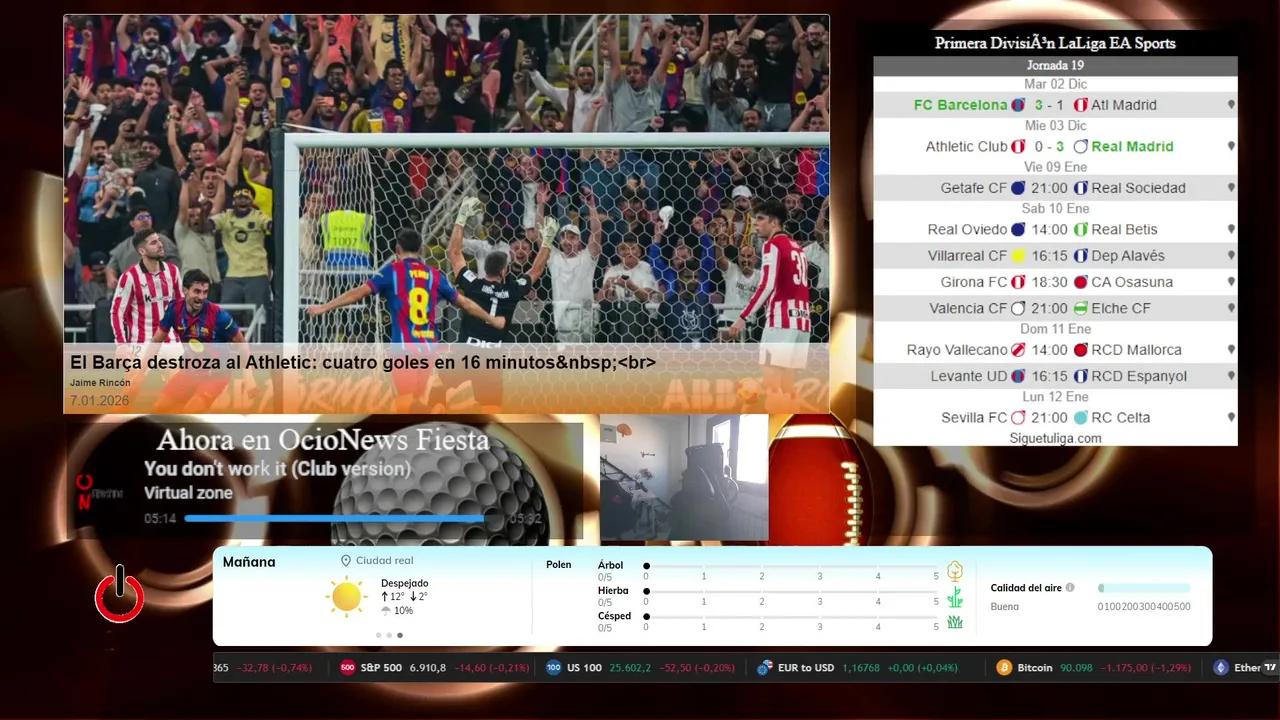Click the EUR to USD flags icon
The image size is (1280, 720).
(x=765, y=668)
